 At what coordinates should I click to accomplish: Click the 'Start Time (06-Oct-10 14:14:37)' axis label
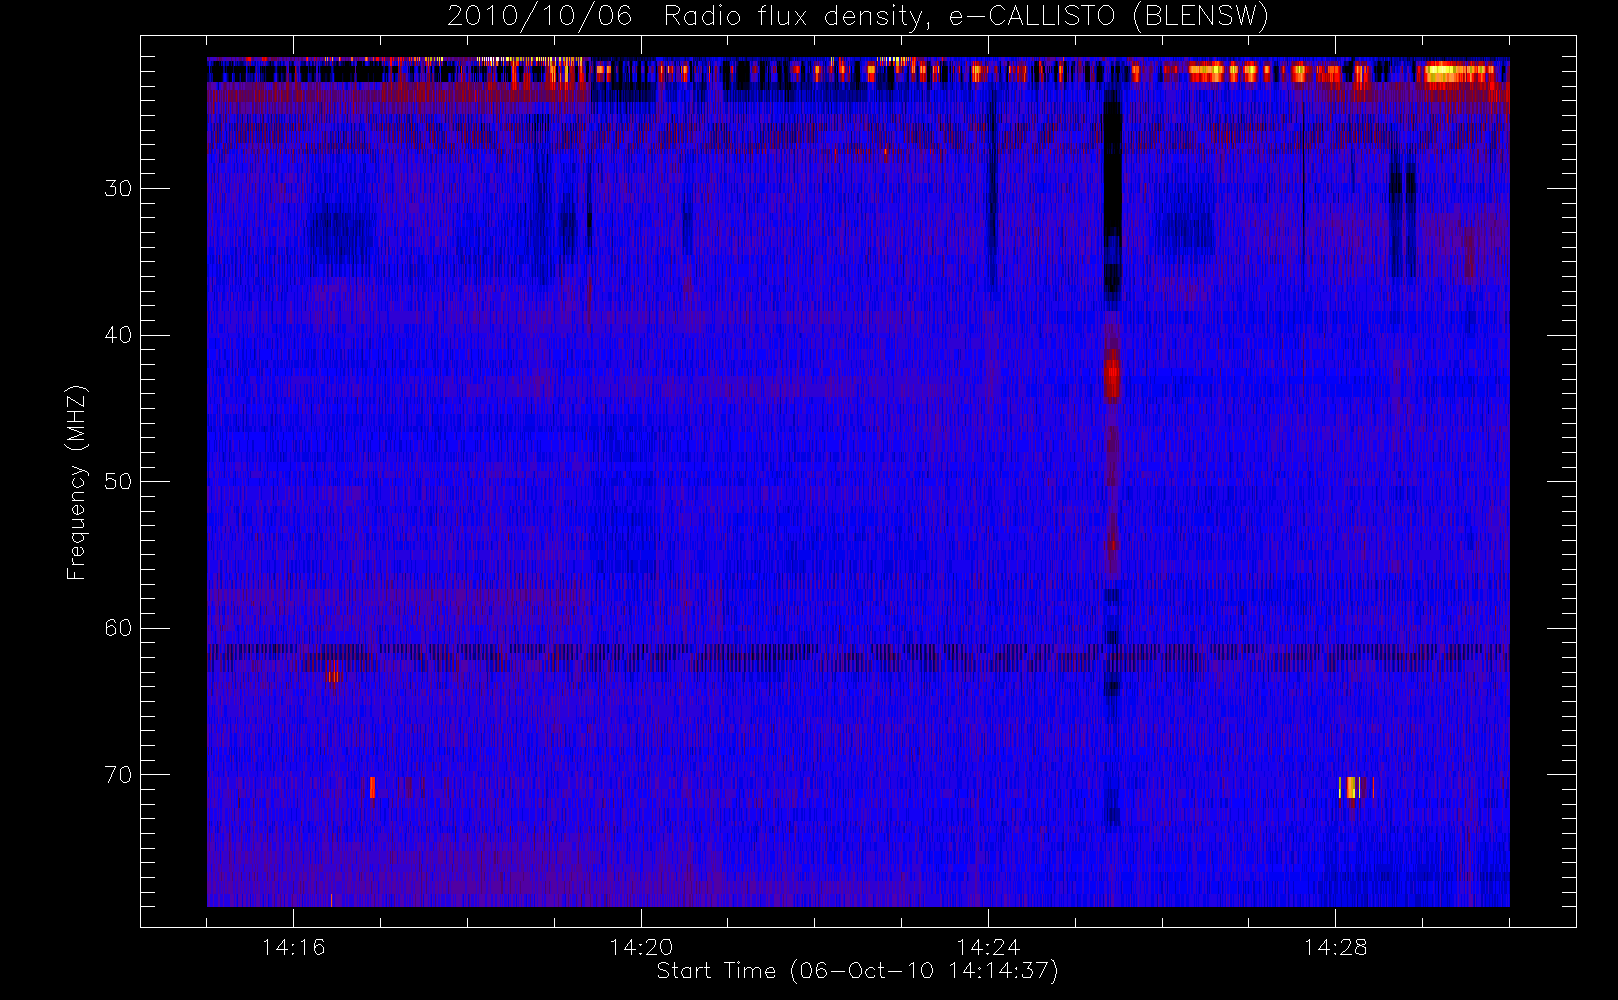click(x=857, y=971)
